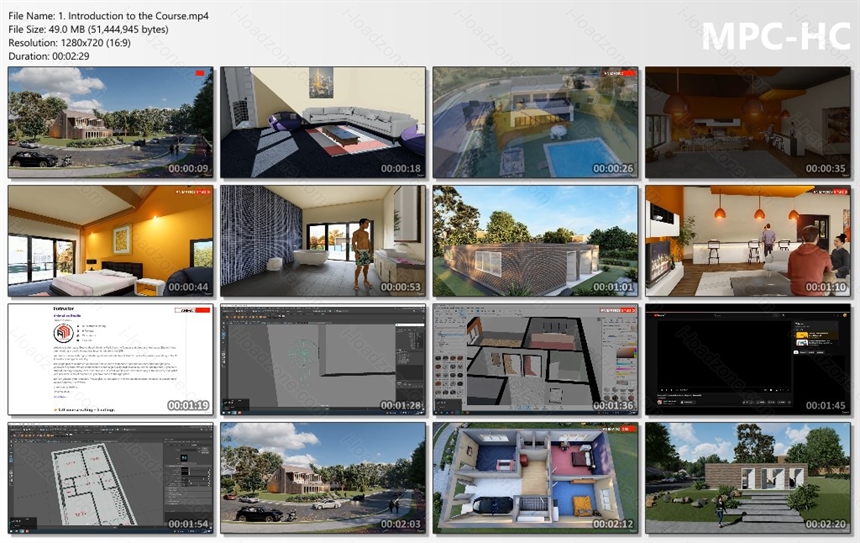Select the instructor page thumbnail at 00:01:19

click(x=111, y=359)
